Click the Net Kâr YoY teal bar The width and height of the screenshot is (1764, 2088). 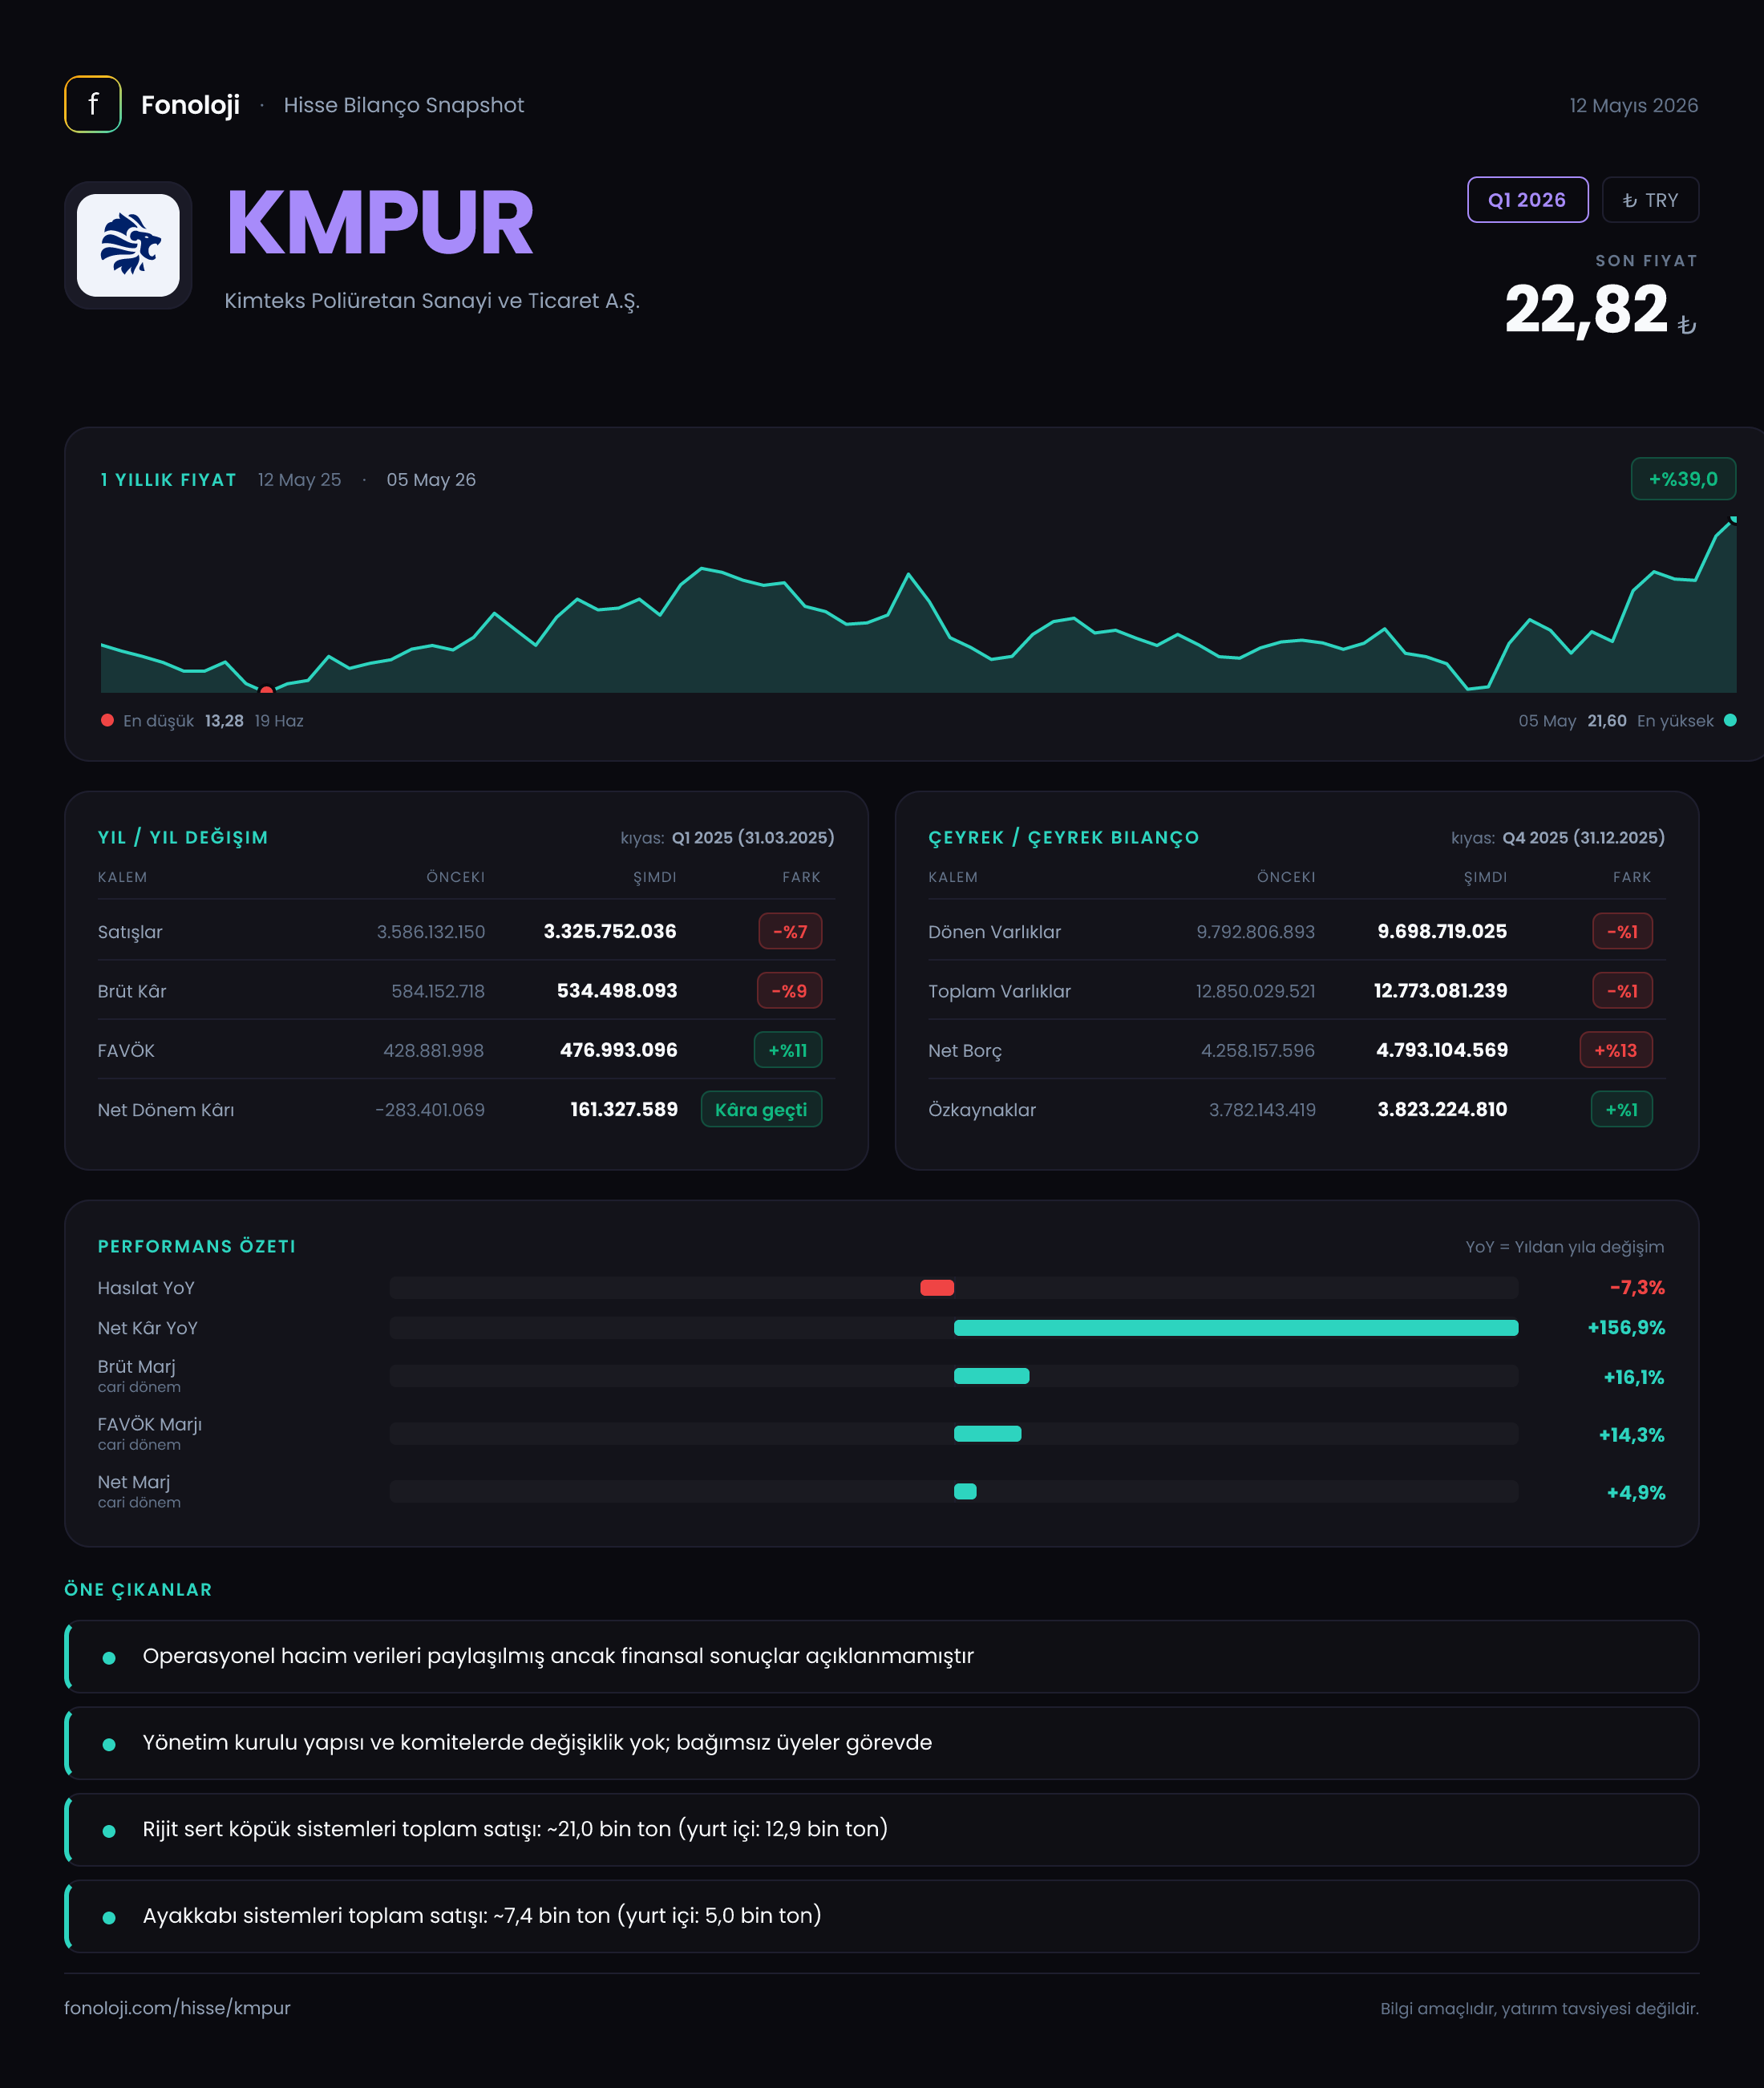(1236, 1327)
